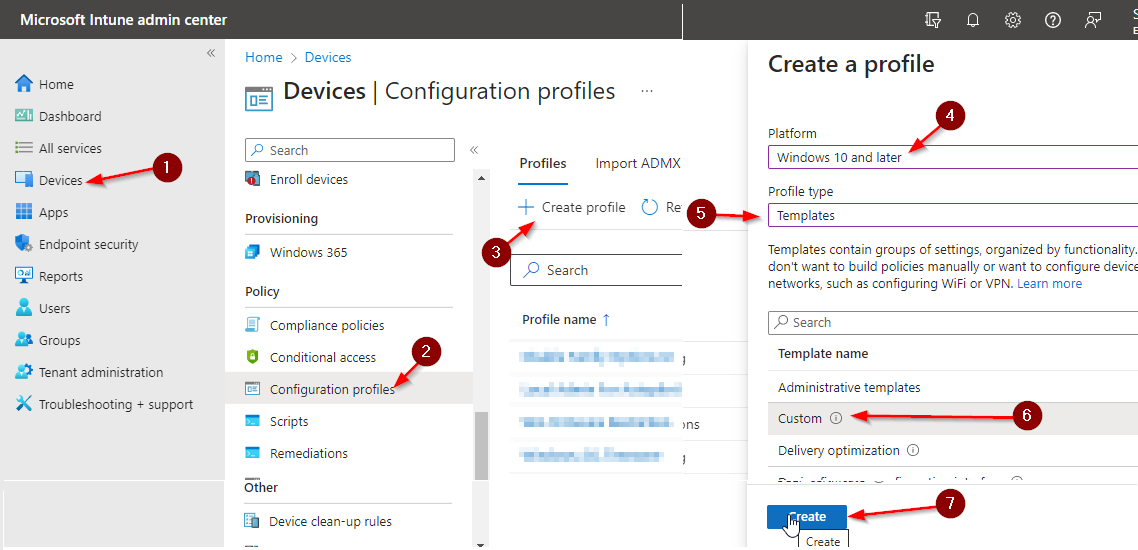Open Tenant administration in the sidebar
The height and width of the screenshot is (550, 1138).
tap(89, 372)
